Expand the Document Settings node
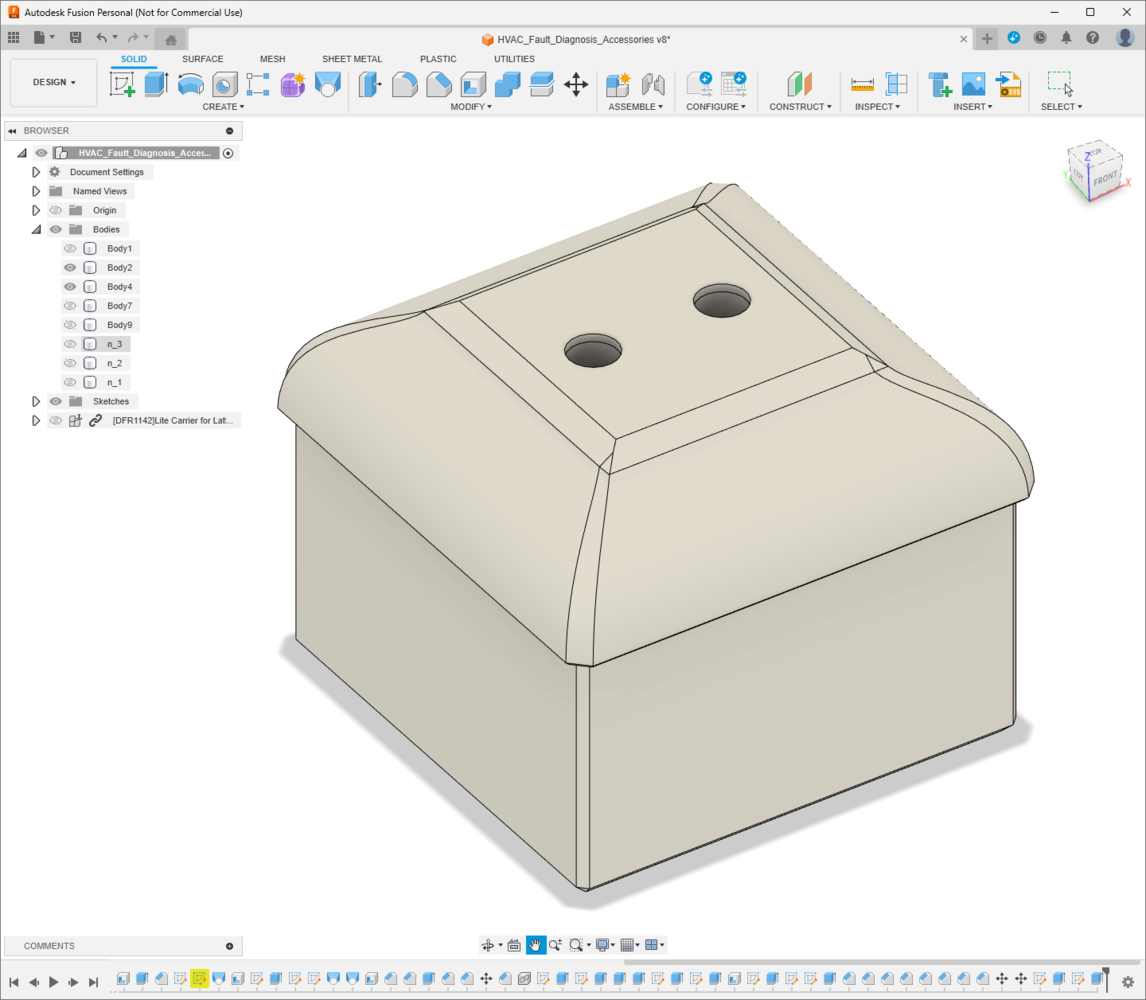The height and width of the screenshot is (1000, 1146). click(x=36, y=172)
